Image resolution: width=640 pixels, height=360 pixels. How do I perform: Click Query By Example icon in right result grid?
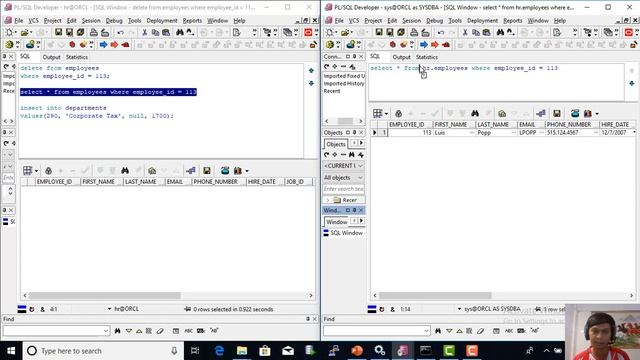pyautogui.click(x=502, y=113)
